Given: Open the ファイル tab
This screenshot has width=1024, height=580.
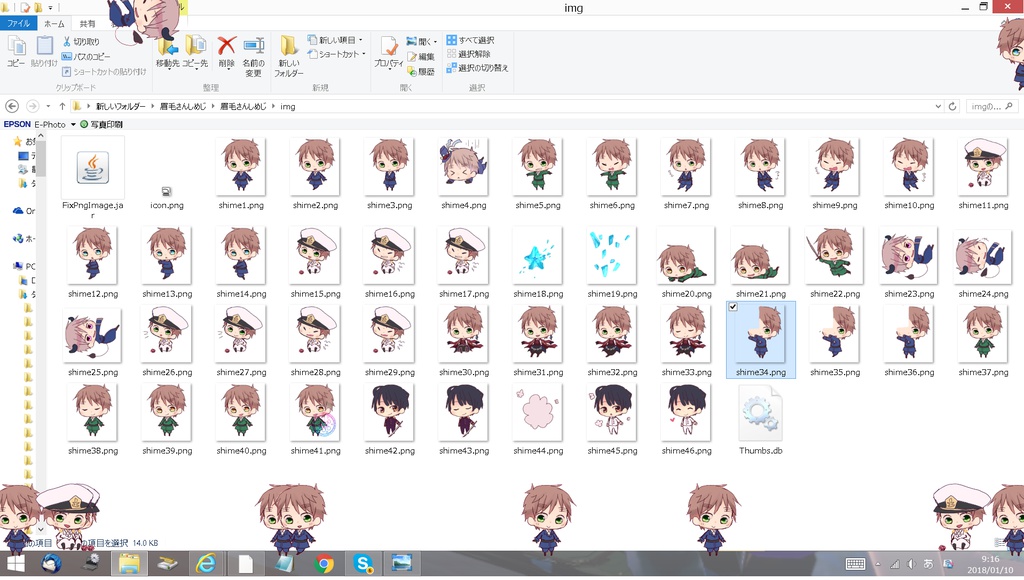Looking at the screenshot, I should 18,24.
